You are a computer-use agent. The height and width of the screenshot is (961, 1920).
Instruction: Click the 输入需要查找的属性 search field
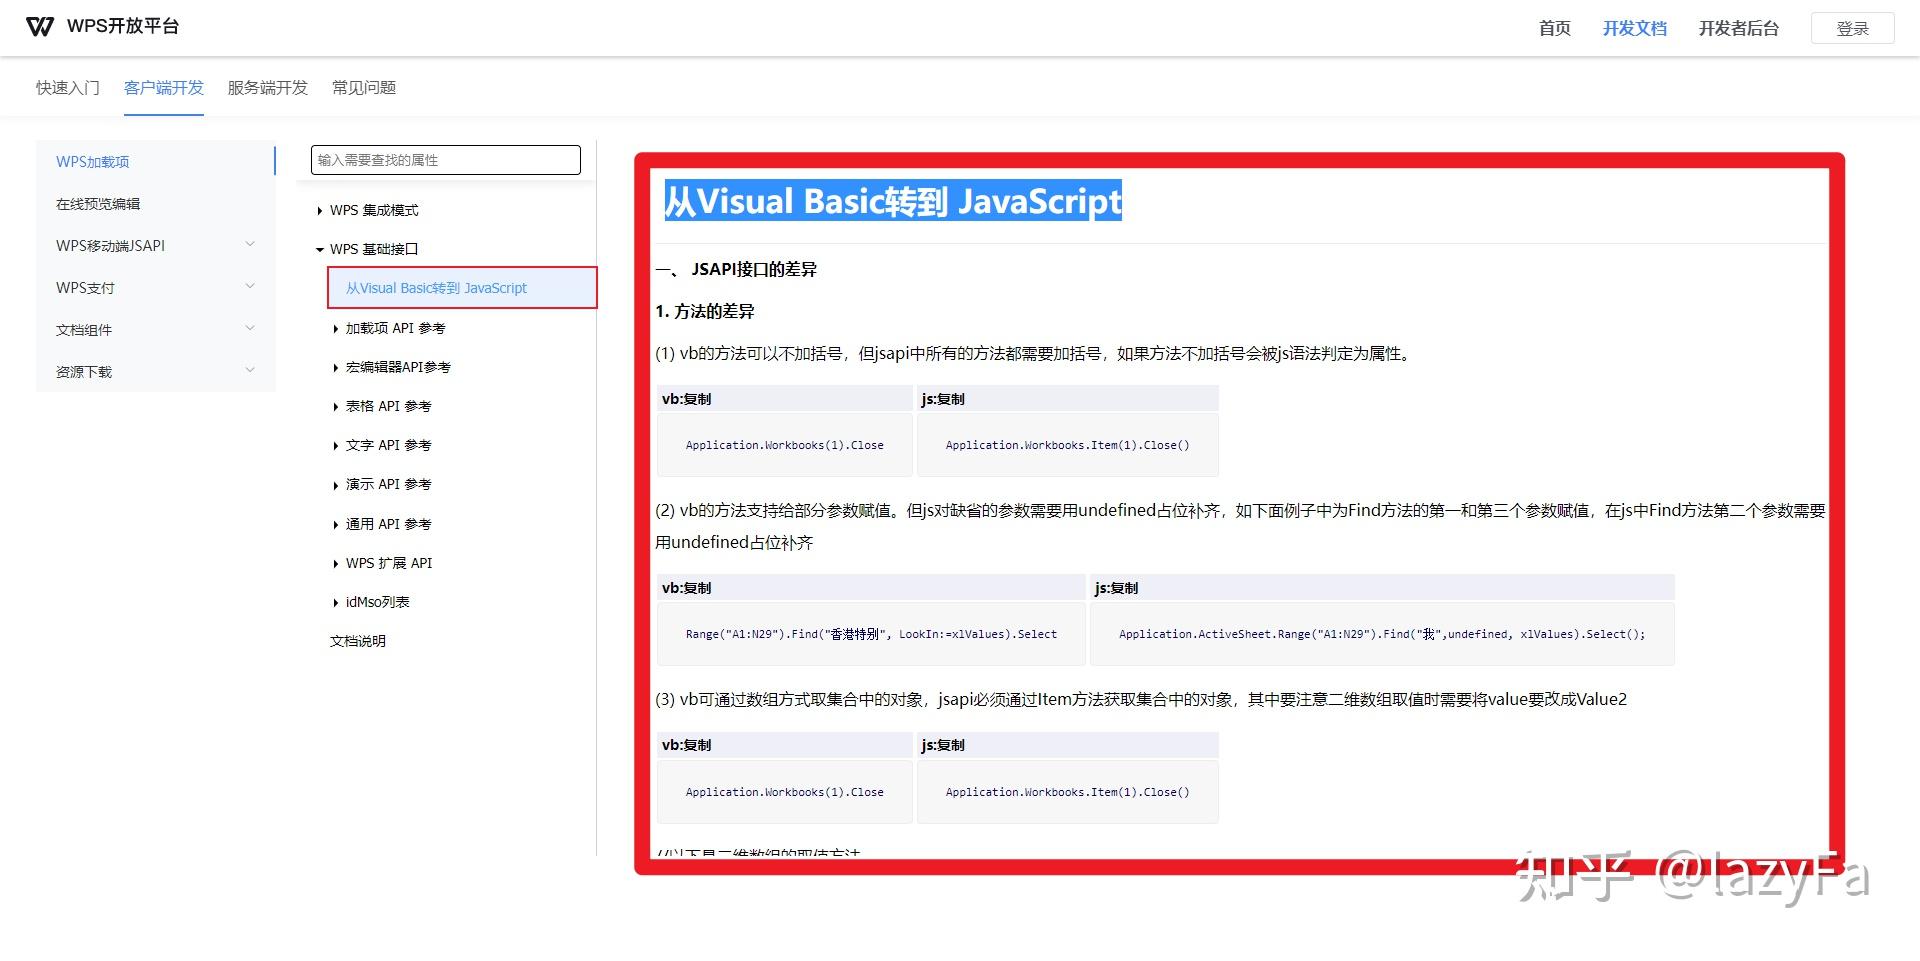(445, 160)
